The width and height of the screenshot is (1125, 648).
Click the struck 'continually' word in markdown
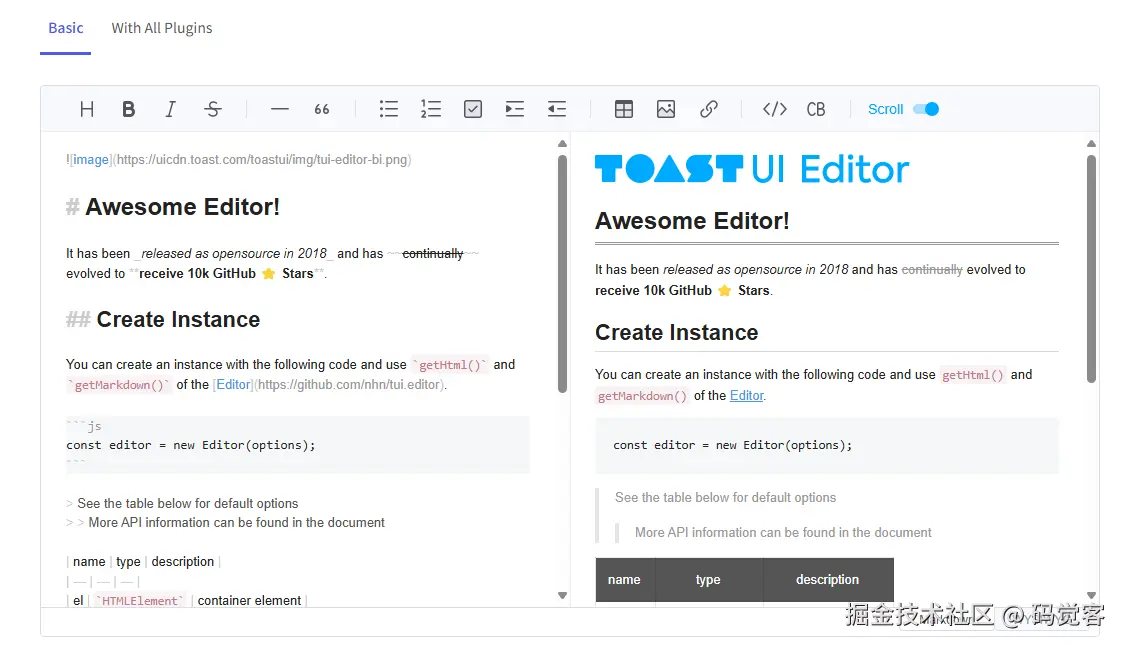[433, 253]
